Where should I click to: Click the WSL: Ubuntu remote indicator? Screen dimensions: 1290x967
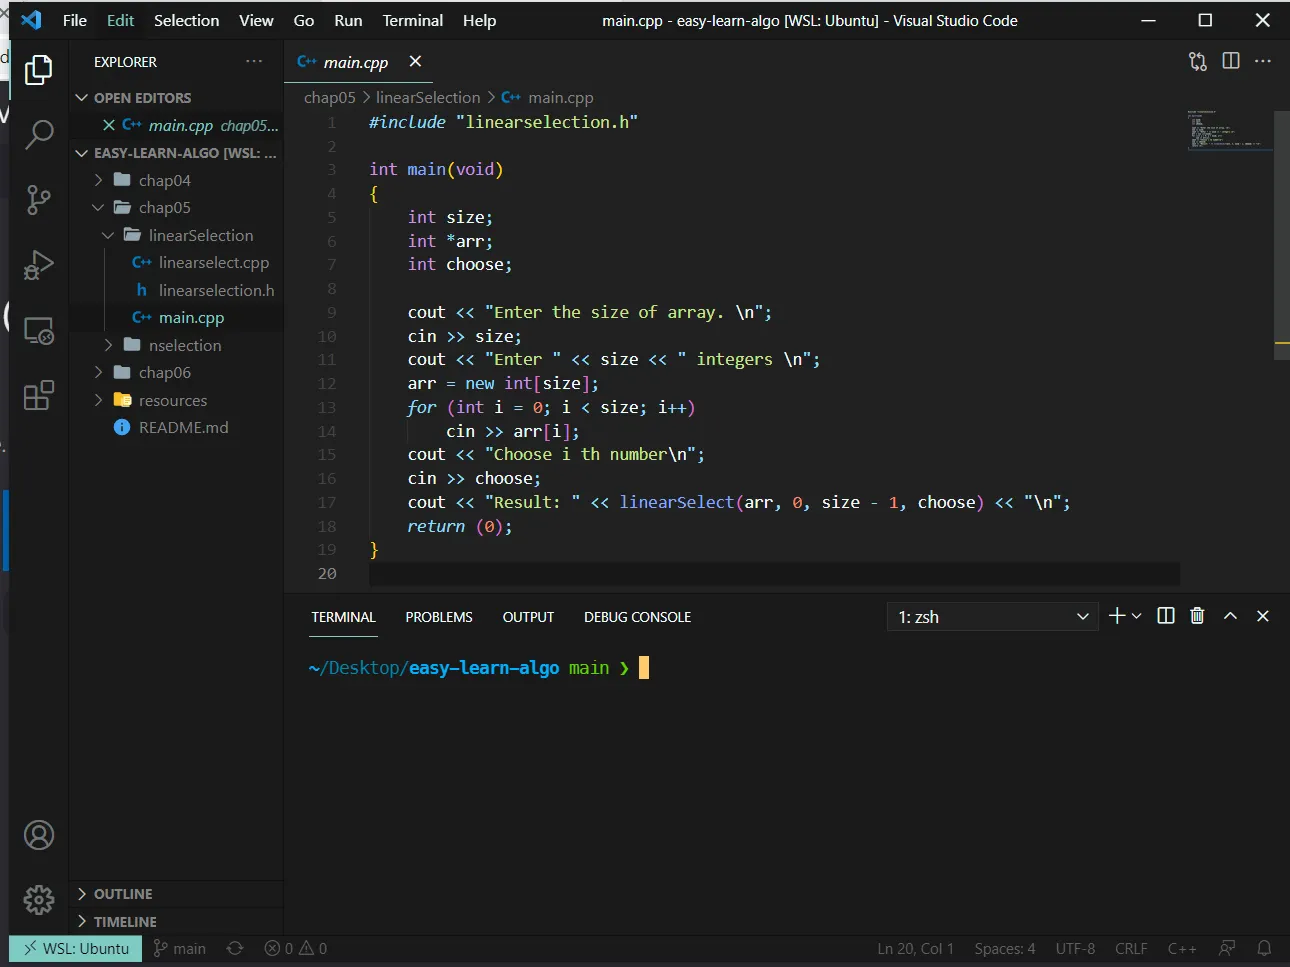coord(76,948)
